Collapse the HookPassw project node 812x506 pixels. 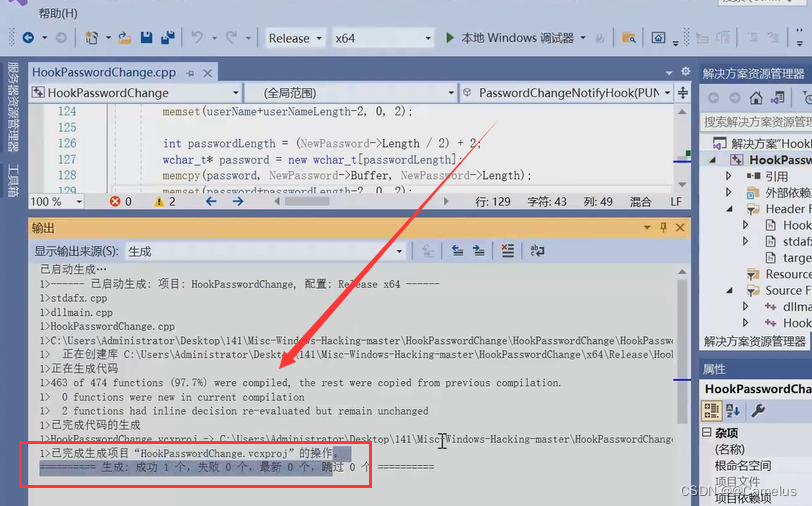tap(713, 160)
